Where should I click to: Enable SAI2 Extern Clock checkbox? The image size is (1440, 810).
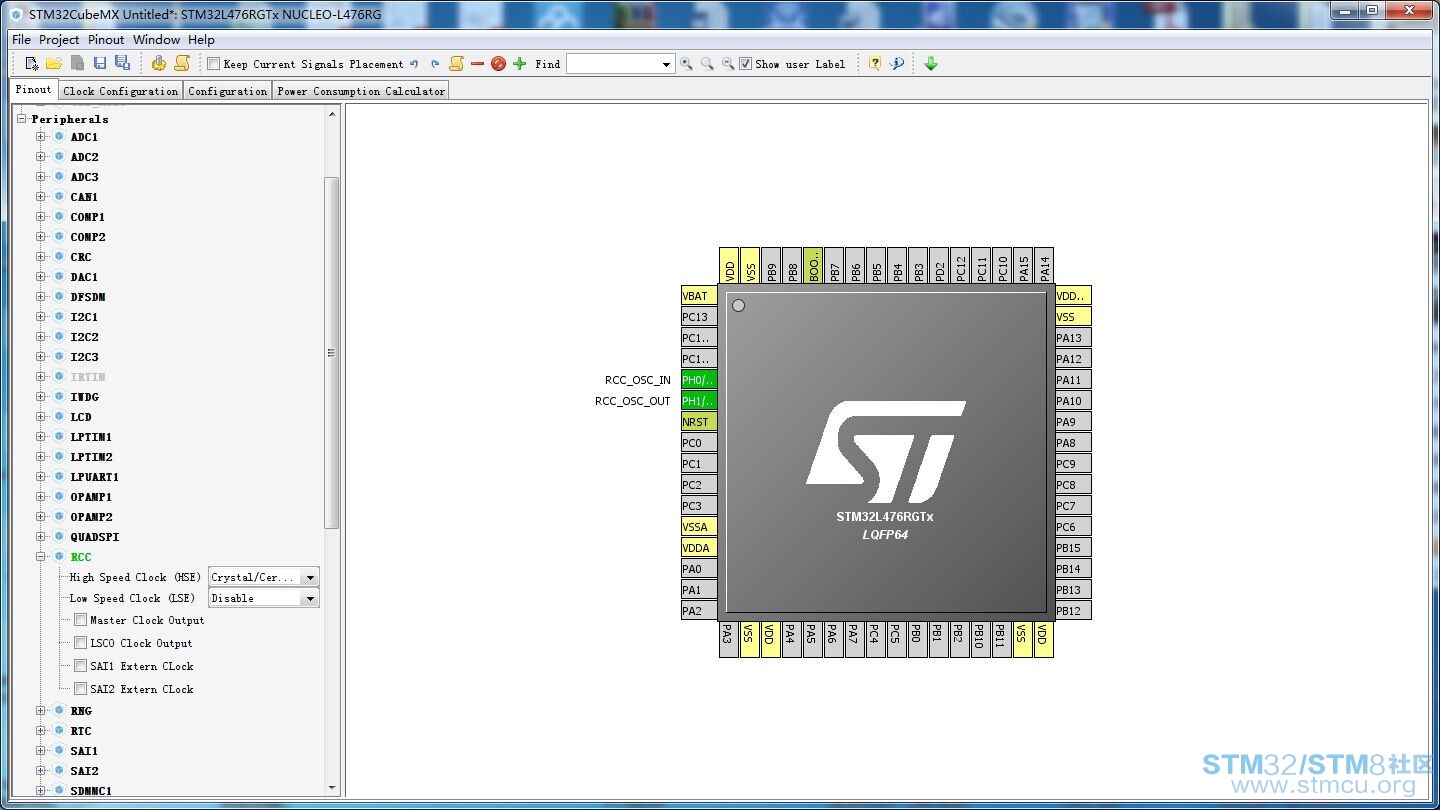coord(80,689)
